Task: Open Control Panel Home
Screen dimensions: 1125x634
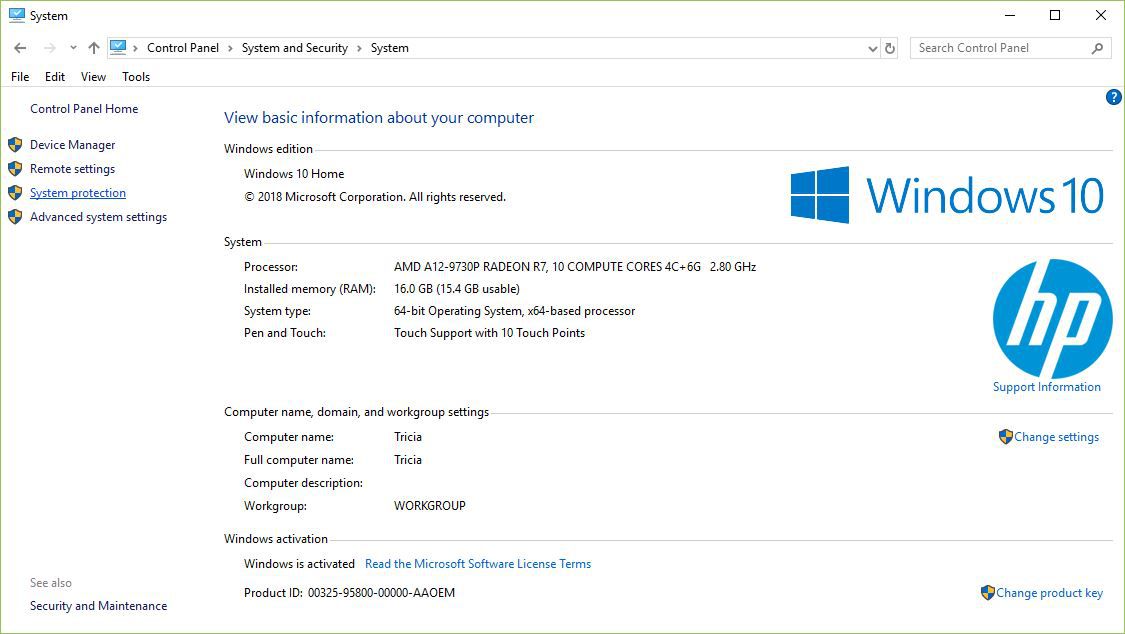Action: 84,109
